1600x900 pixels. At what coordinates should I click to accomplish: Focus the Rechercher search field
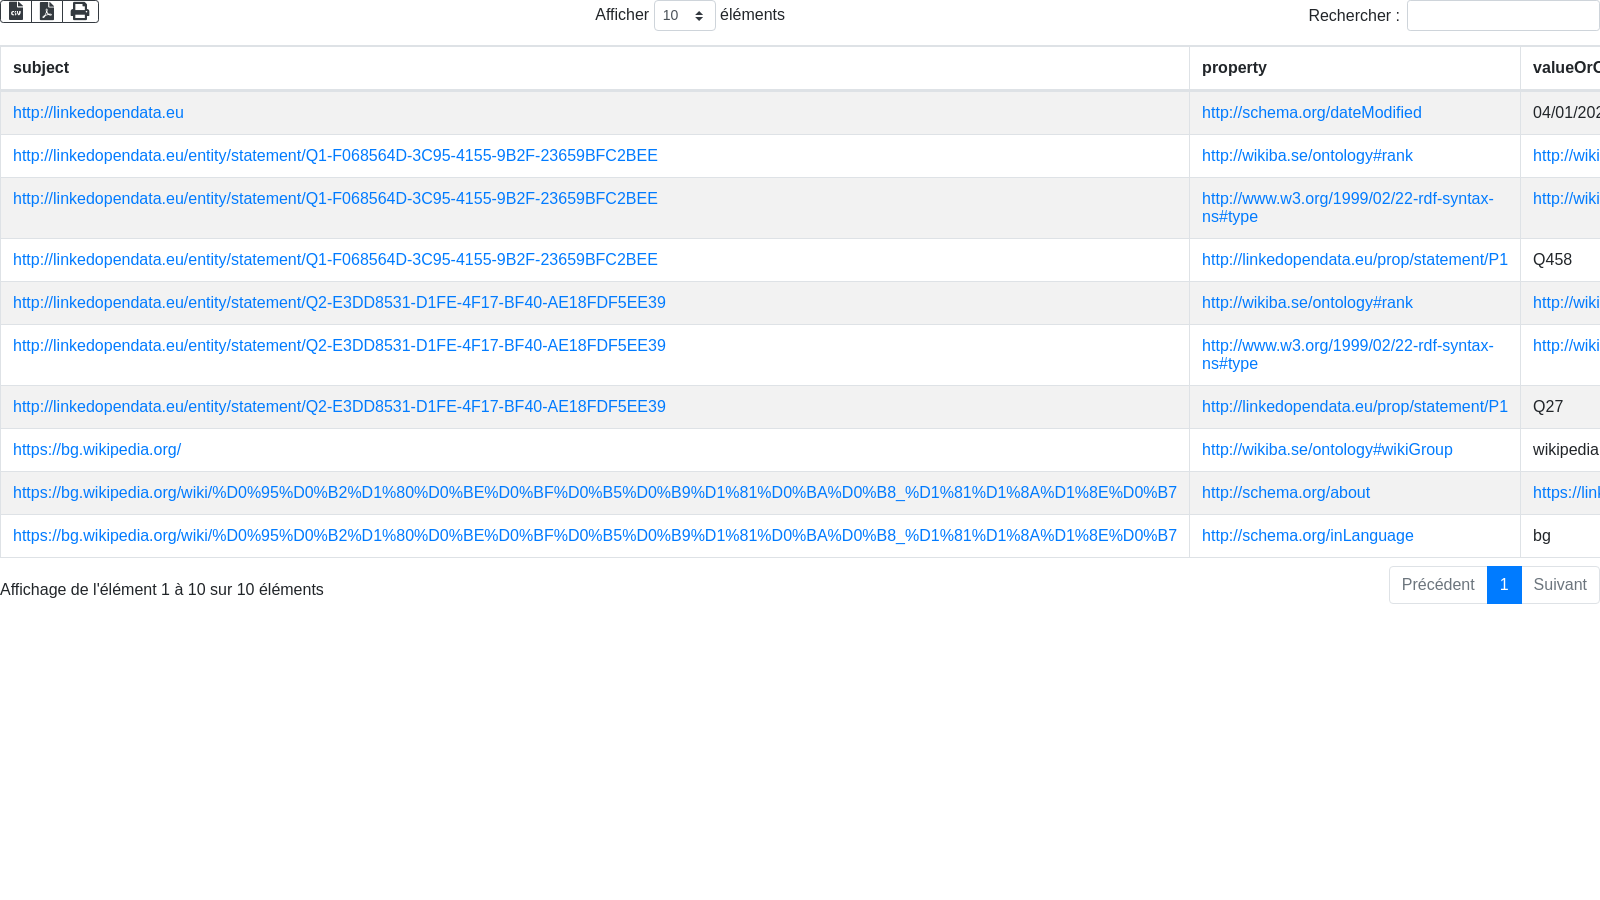pyautogui.click(x=1502, y=16)
